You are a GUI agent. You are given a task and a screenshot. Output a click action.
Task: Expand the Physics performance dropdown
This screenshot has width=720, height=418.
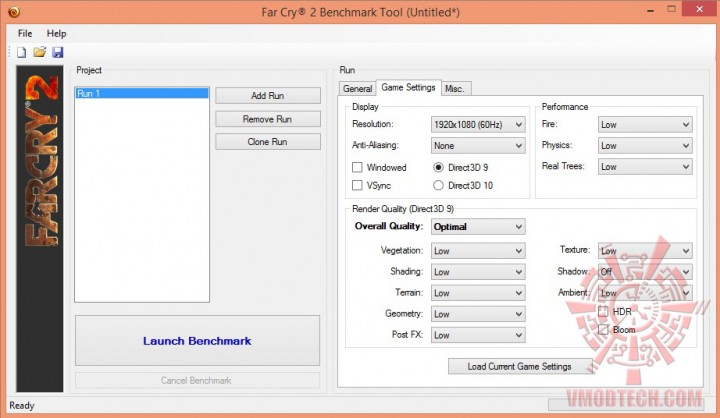[645, 146]
